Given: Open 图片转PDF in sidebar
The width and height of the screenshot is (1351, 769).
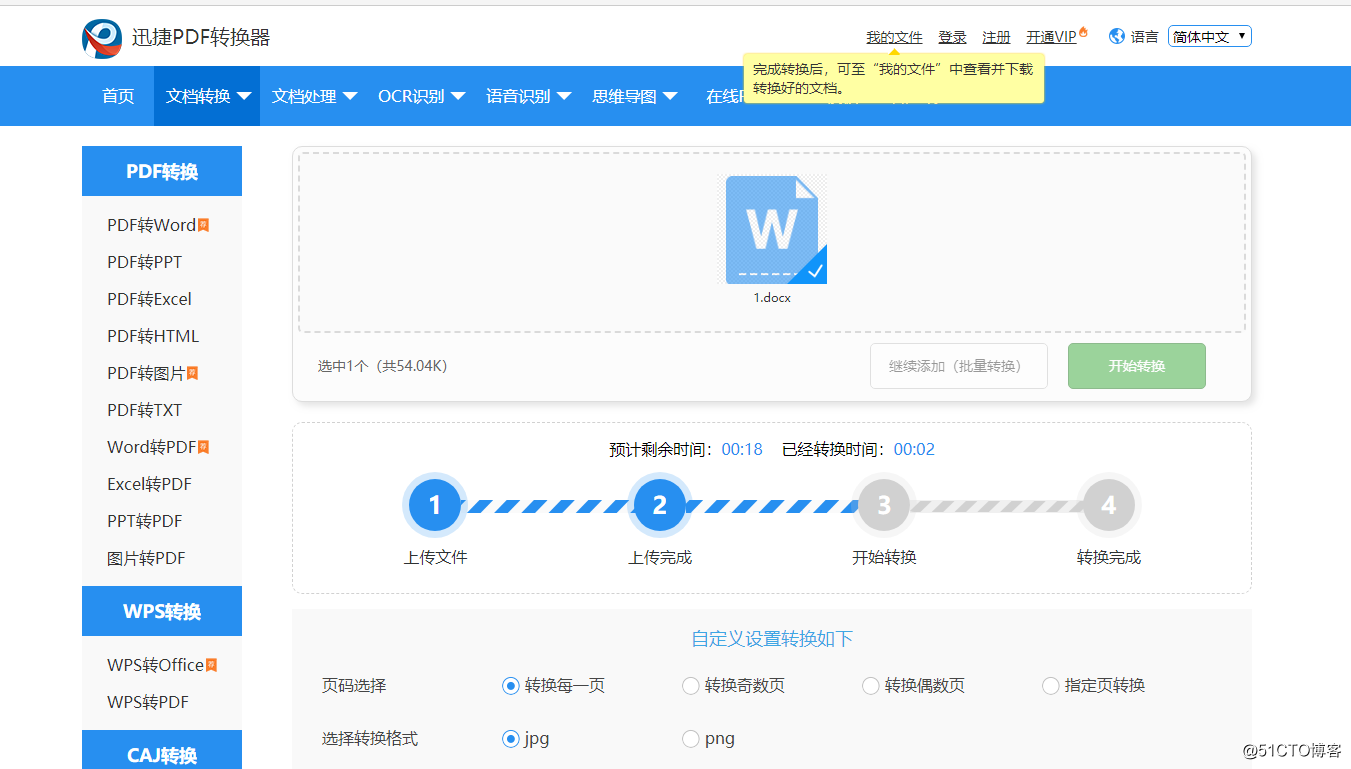Looking at the screenshot, I should (146, 558).
